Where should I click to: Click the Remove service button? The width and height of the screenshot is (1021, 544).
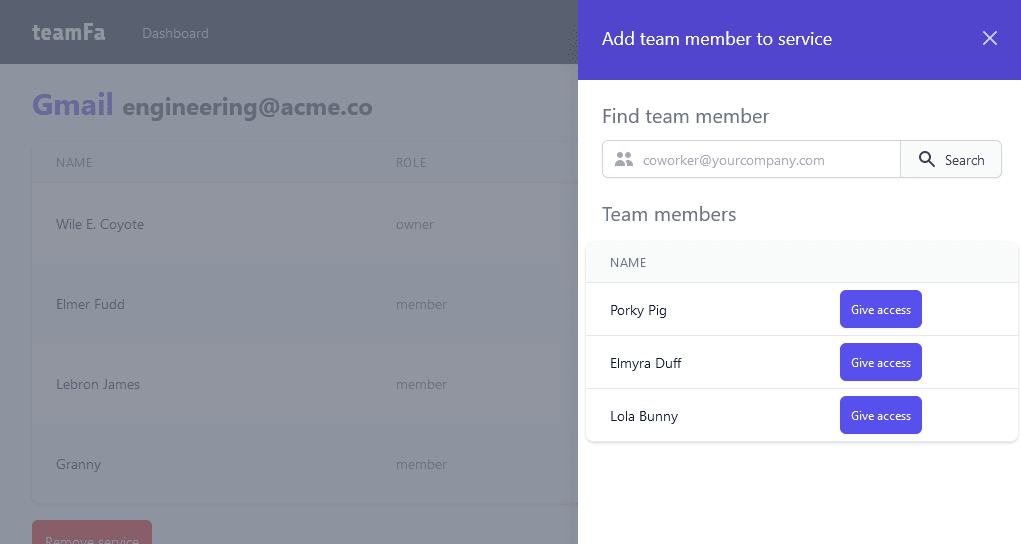[x=92, y=532]
